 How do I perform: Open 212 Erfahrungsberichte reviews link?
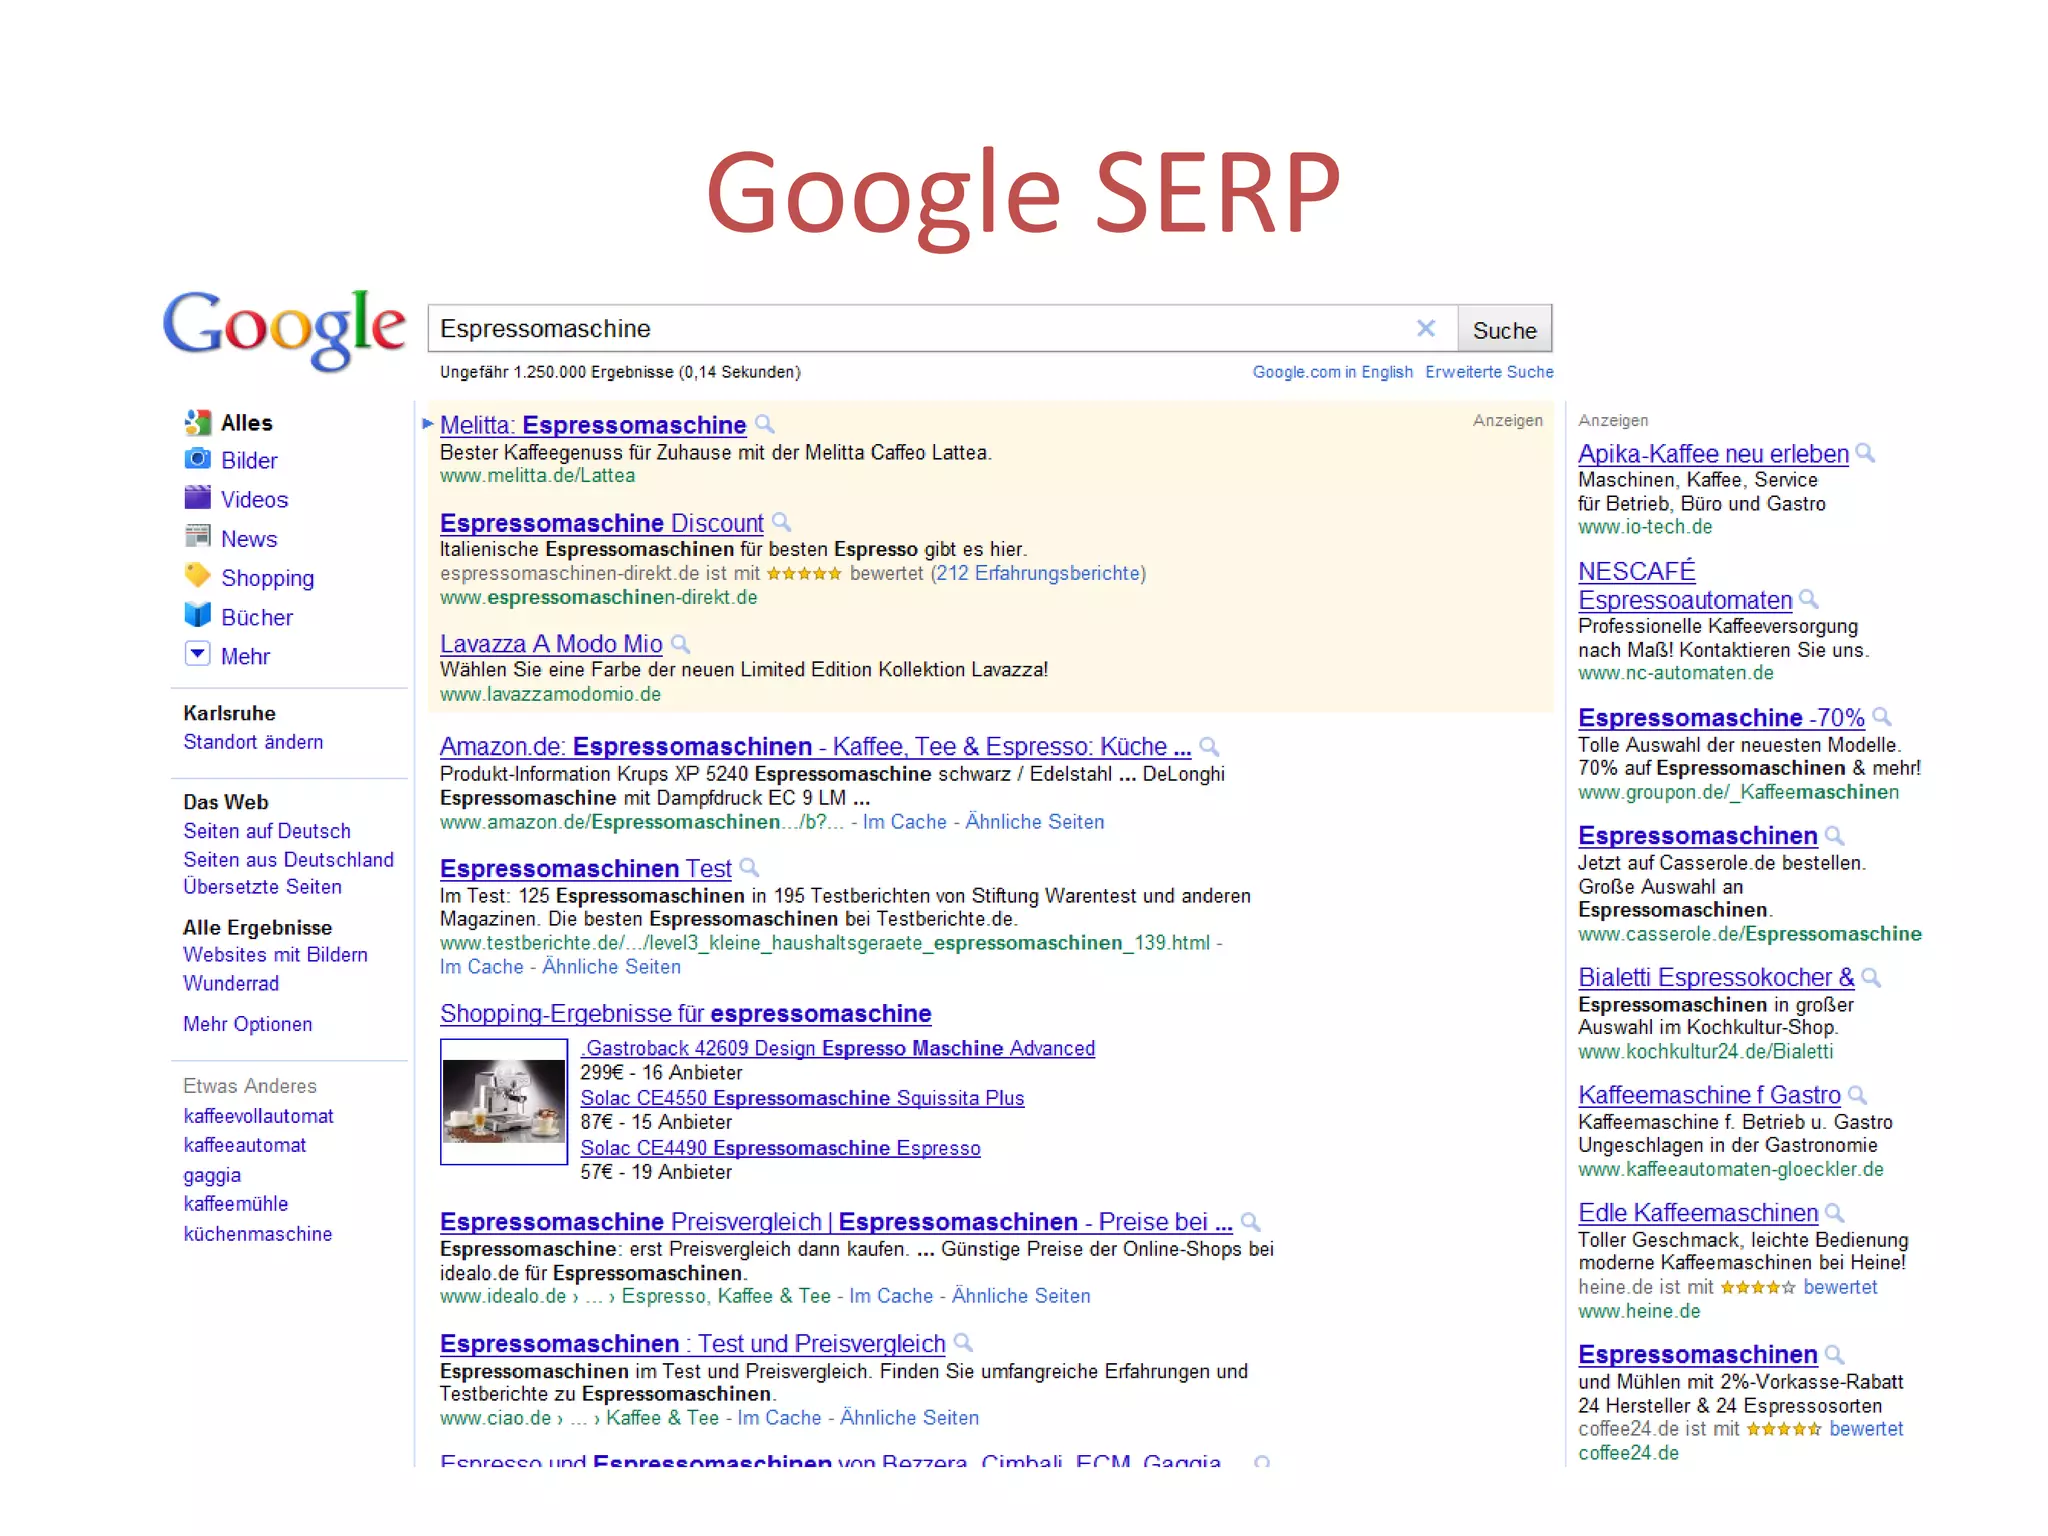(1039, 573)
